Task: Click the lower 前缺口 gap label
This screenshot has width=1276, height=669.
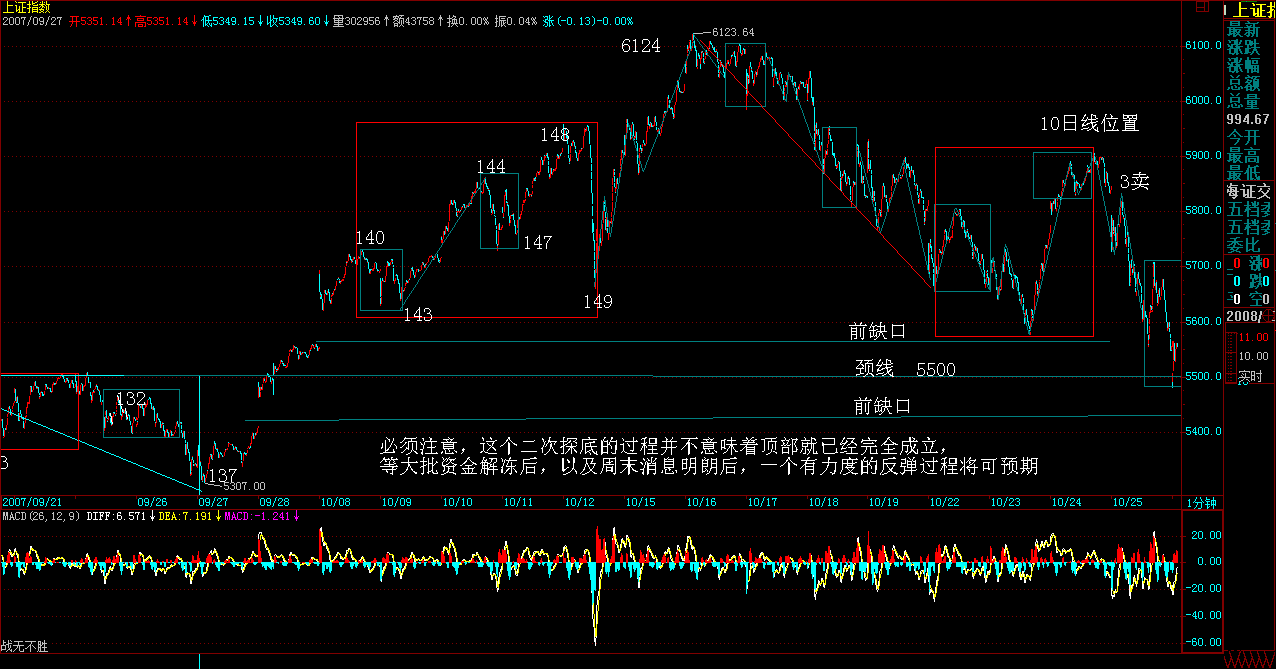Action: [882, 405]
